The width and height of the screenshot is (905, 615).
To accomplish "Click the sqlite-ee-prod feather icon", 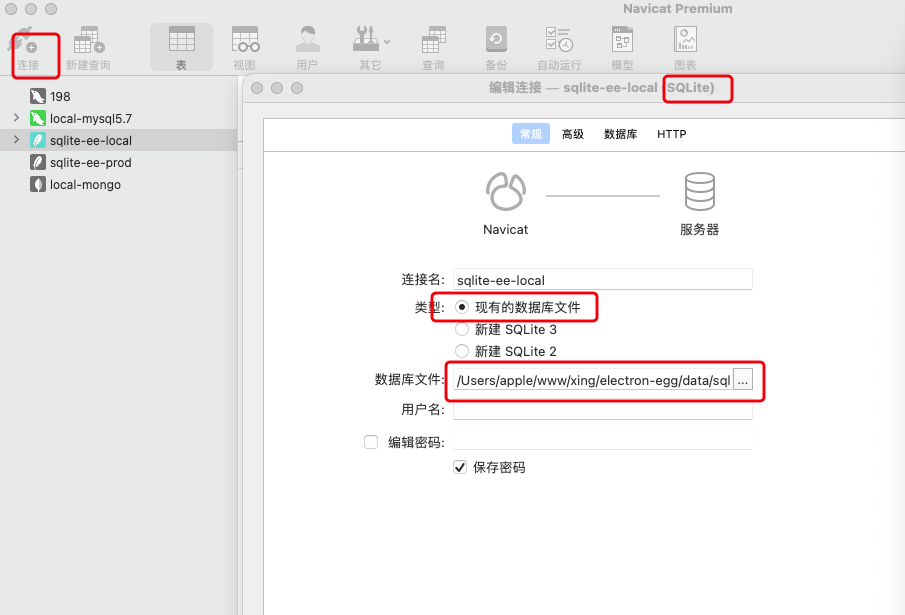I will point(38,162).
